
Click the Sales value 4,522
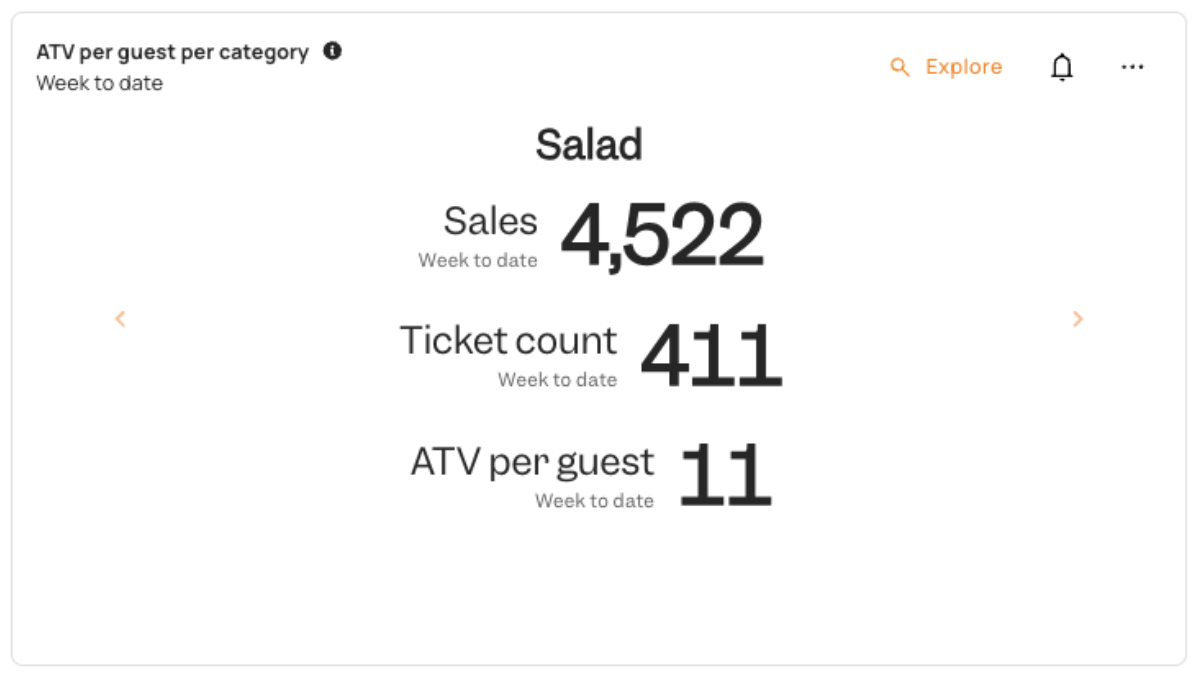tap(662, 235)
